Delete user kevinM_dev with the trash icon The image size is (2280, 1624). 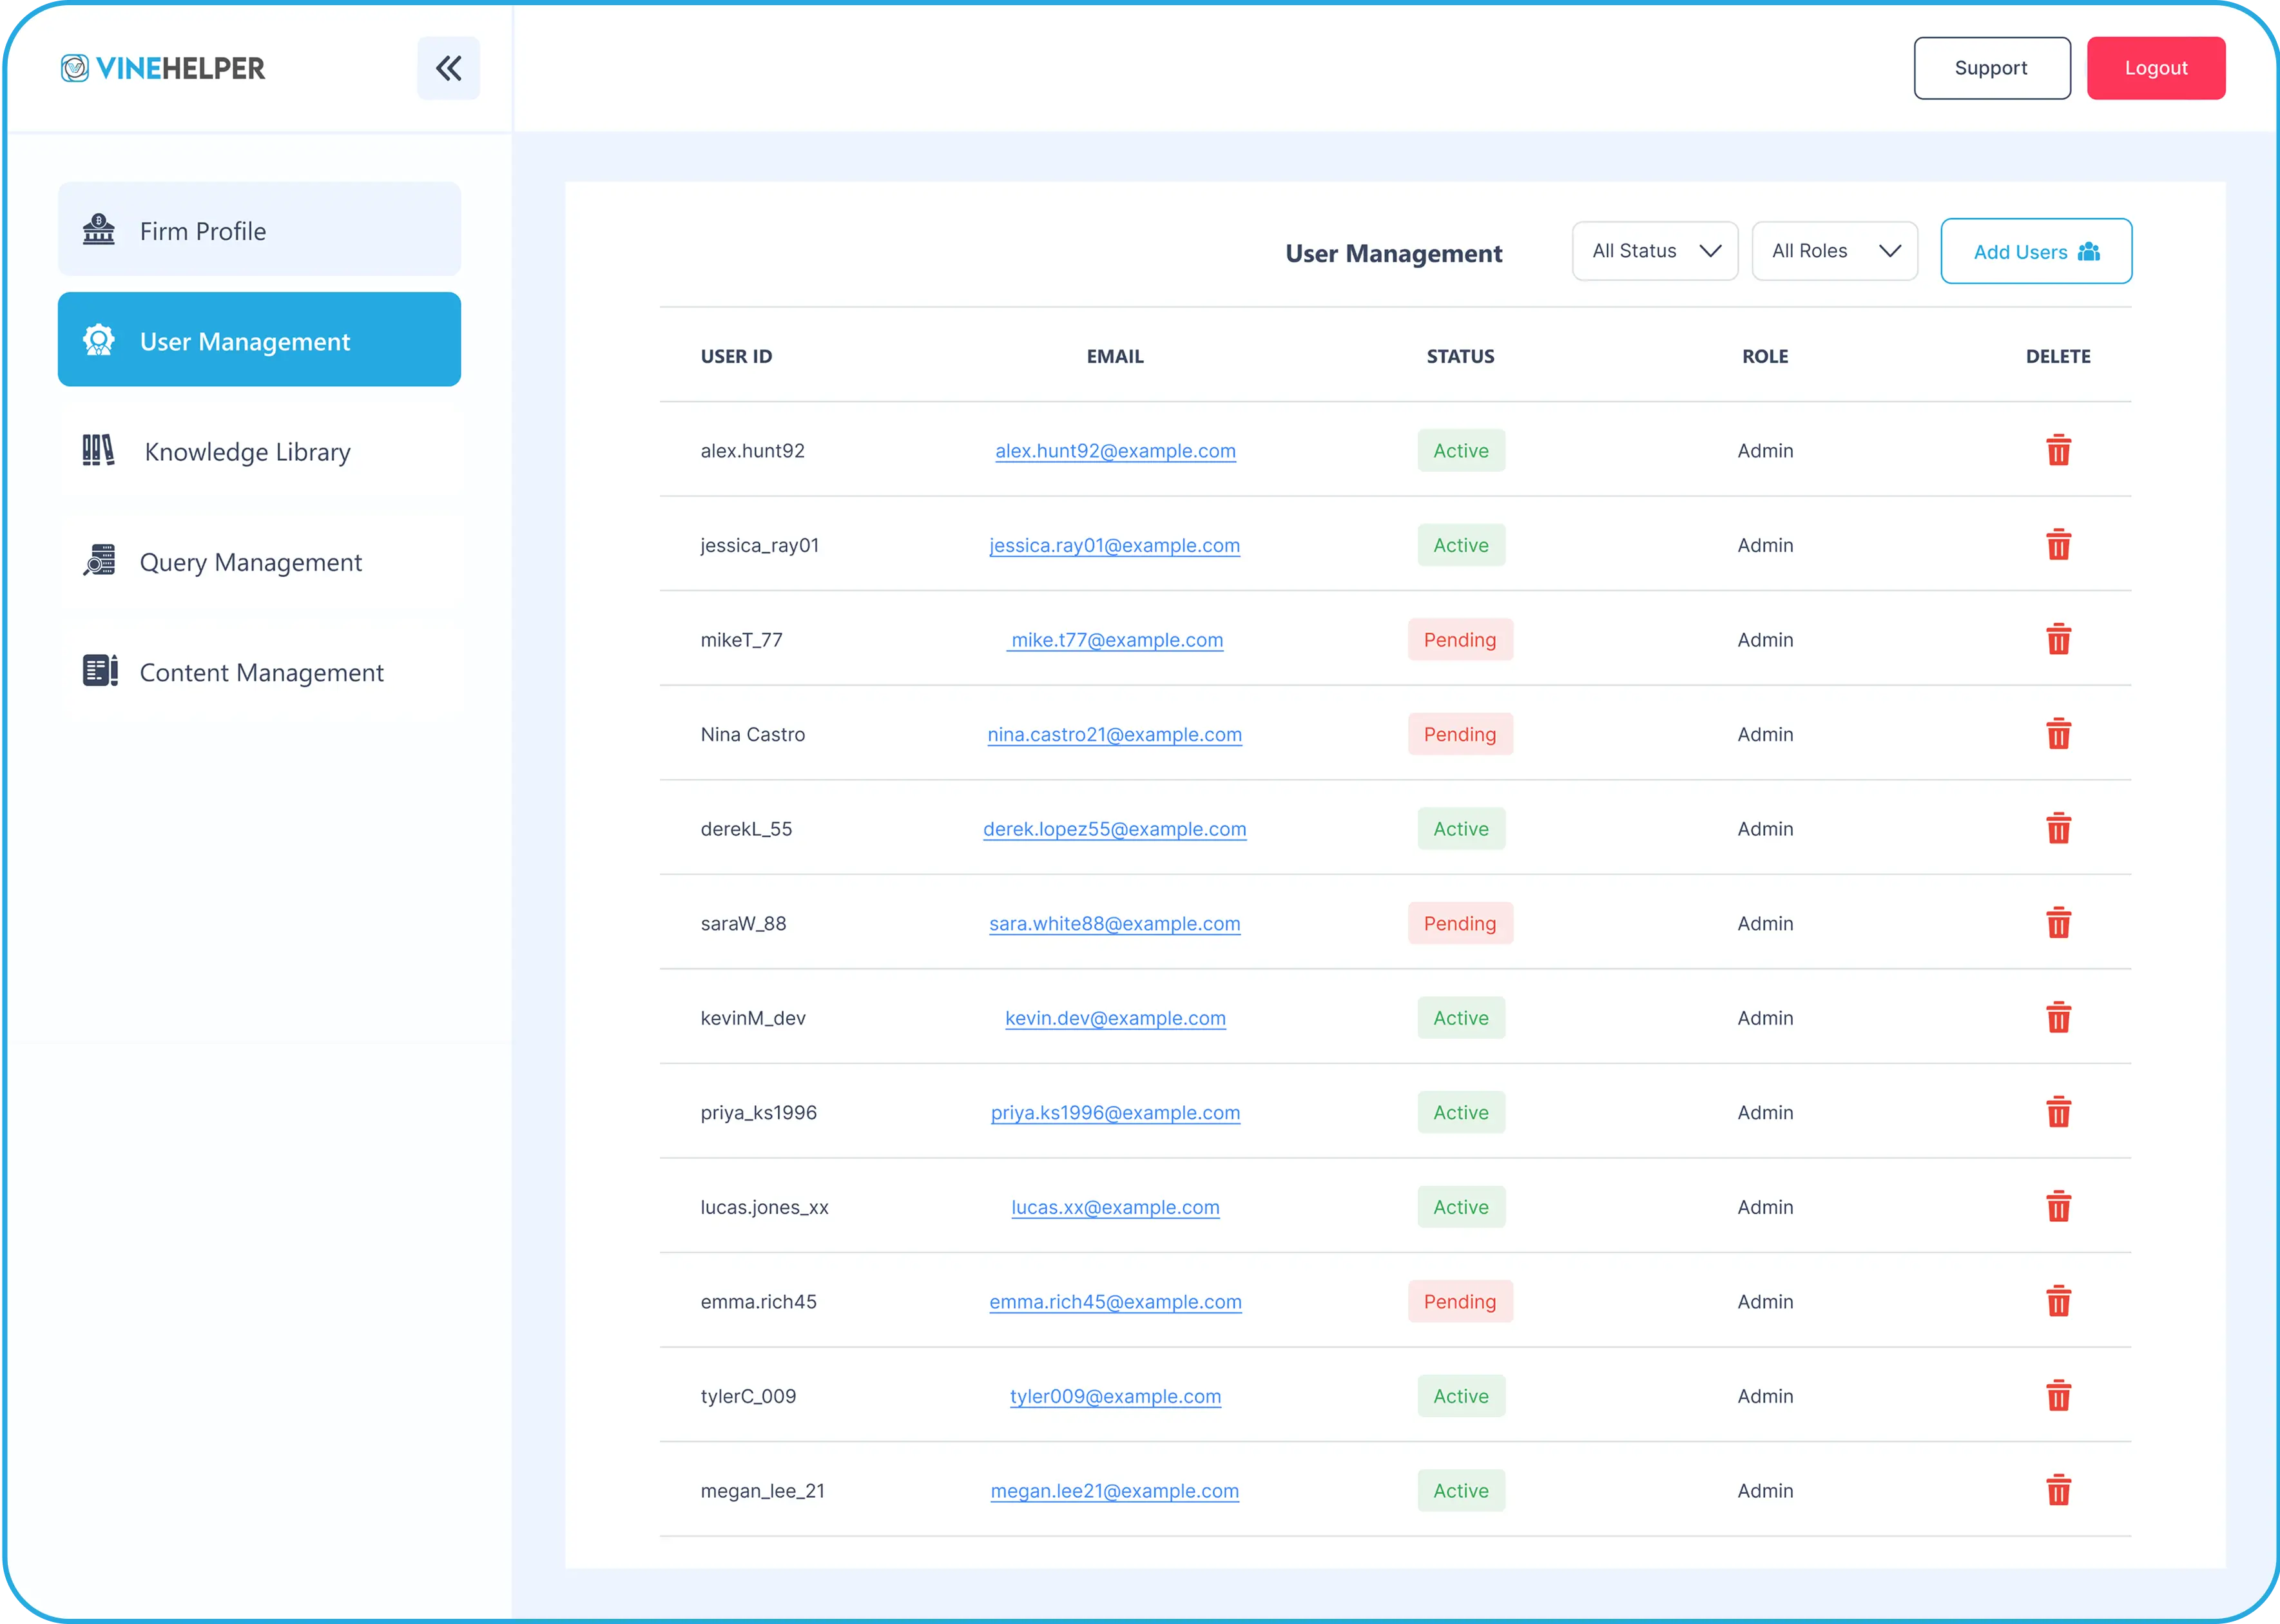[x=2058, y=1018]
